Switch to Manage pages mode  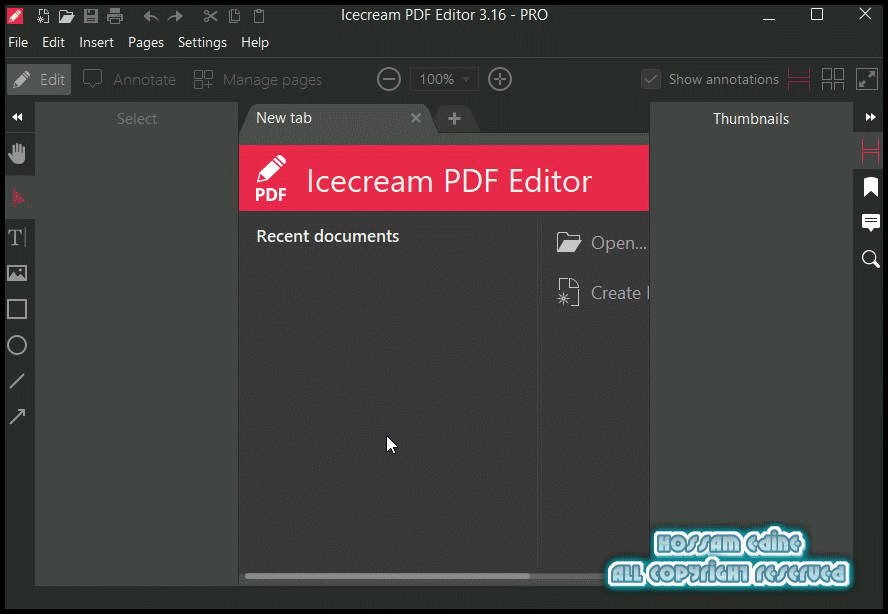(x=258, y=79)
